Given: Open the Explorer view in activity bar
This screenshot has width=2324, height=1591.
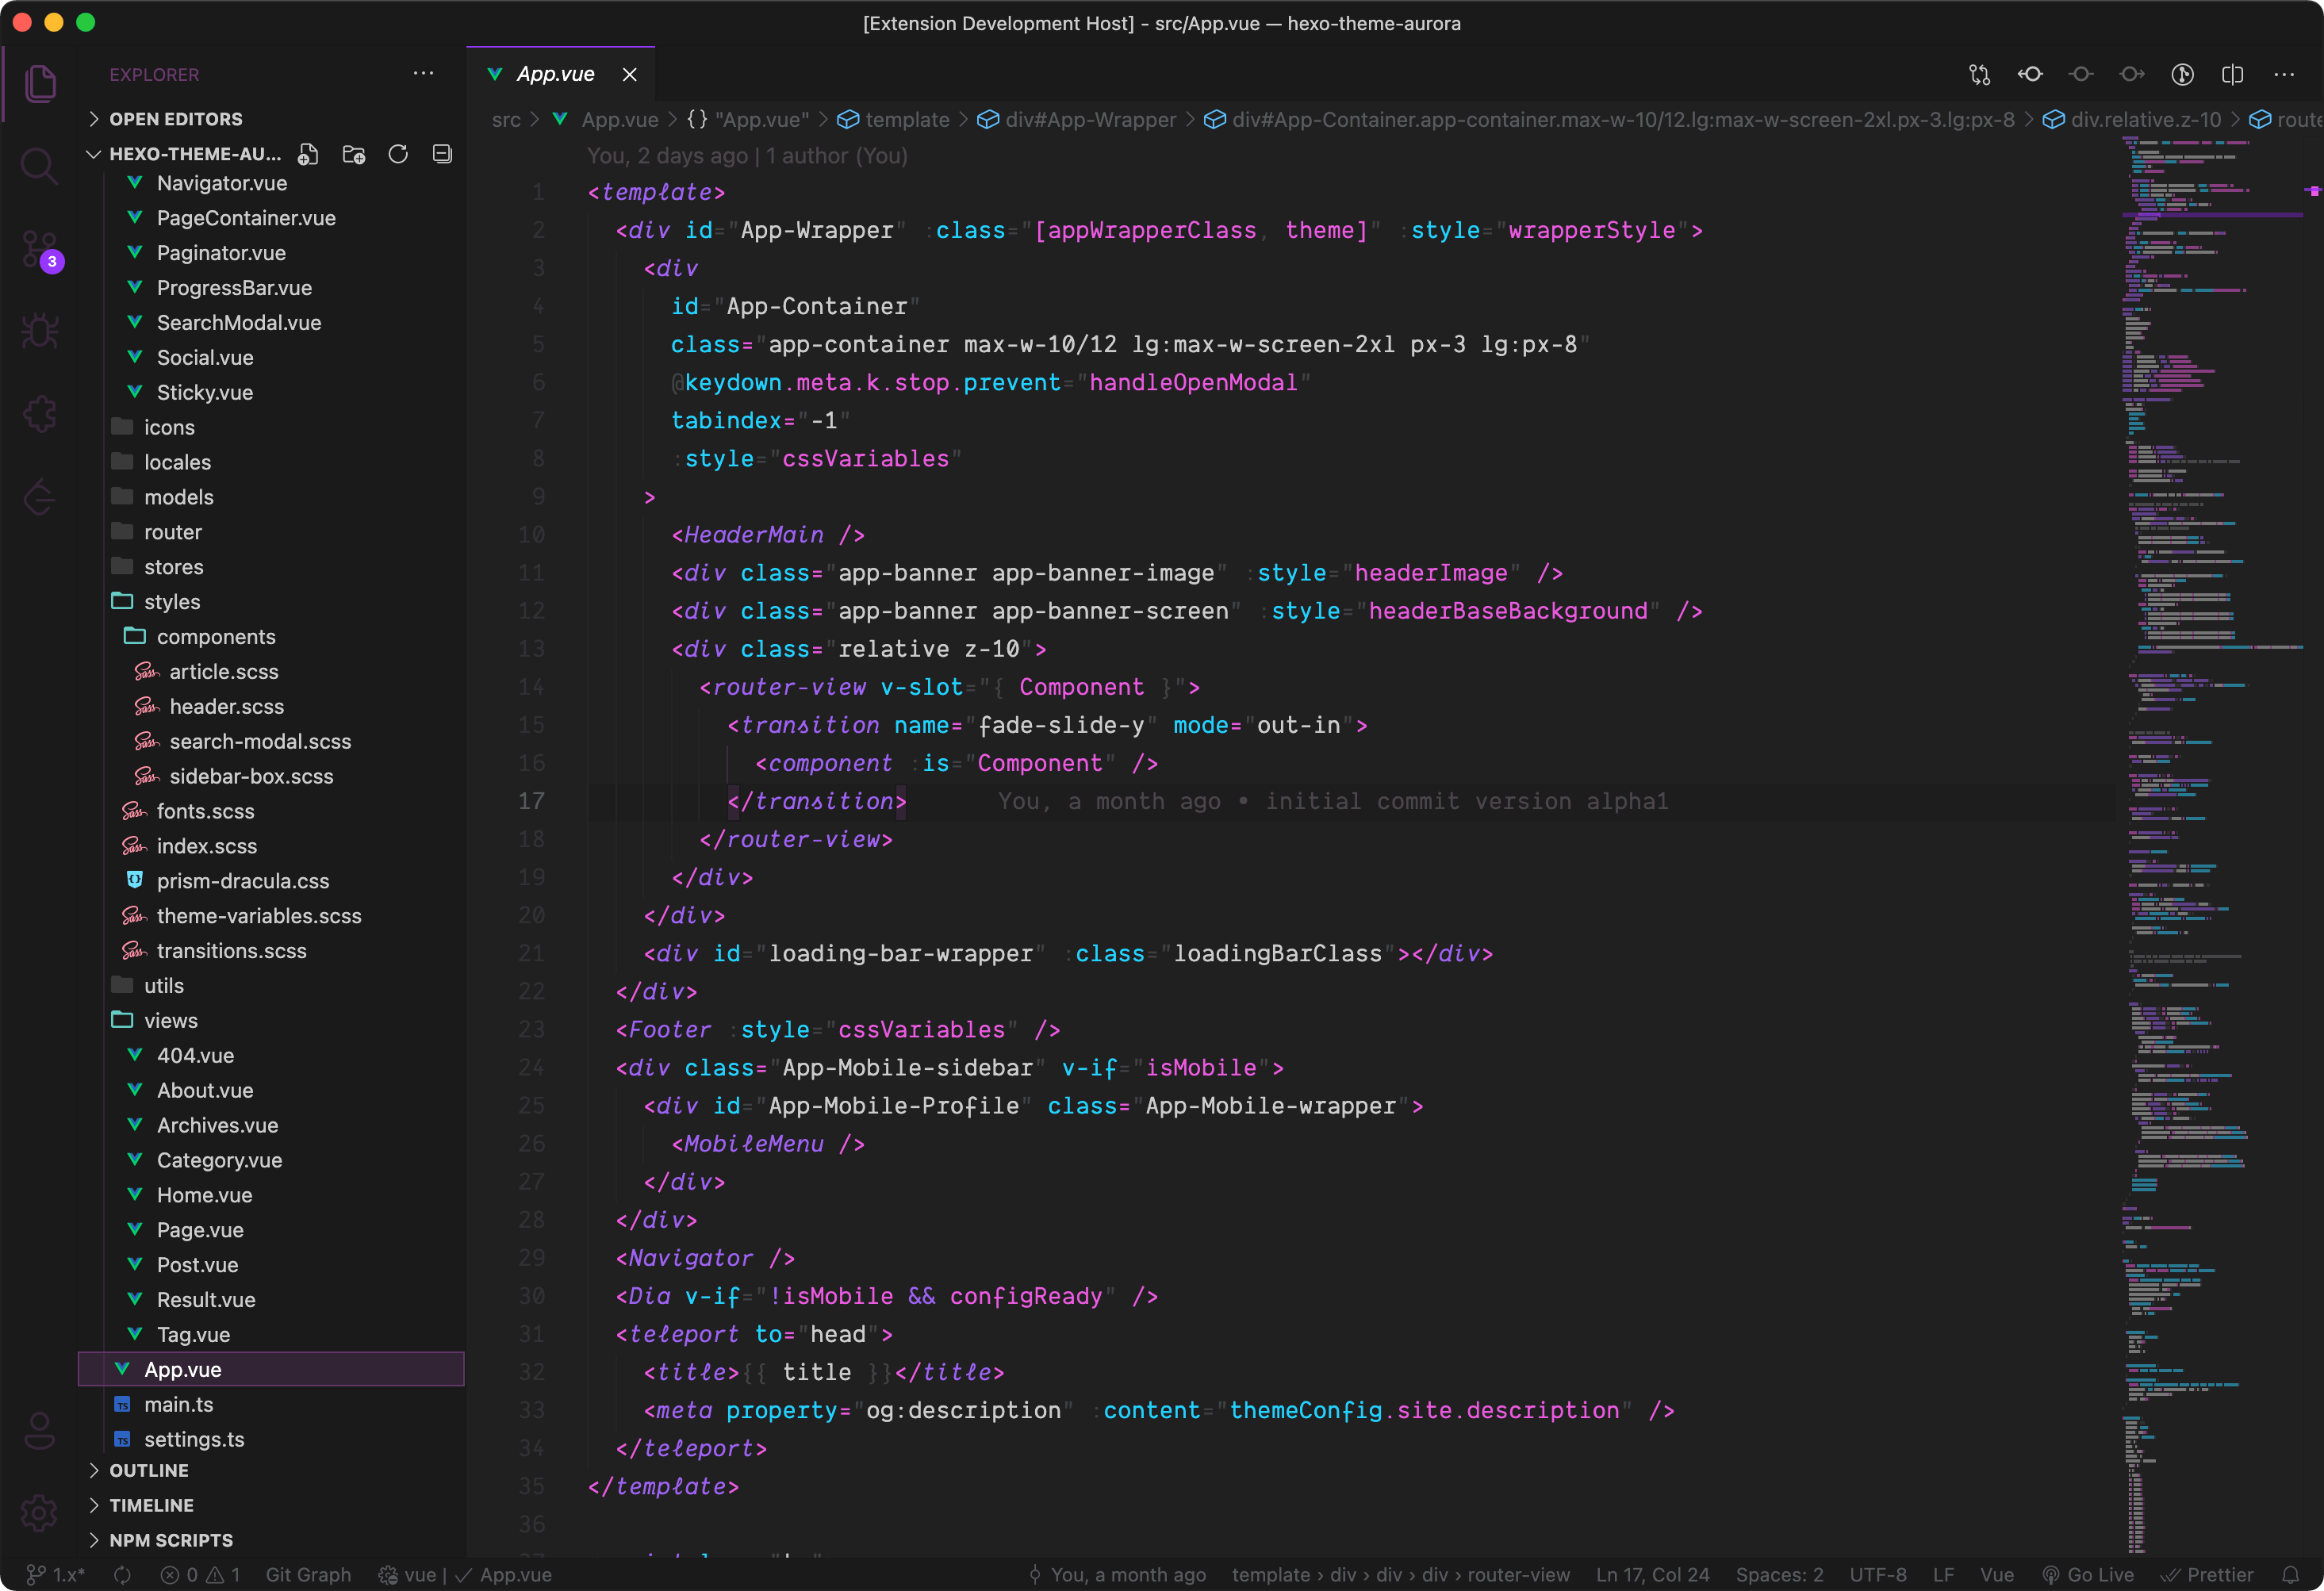Looking at the screenshot, I should 40,83.
